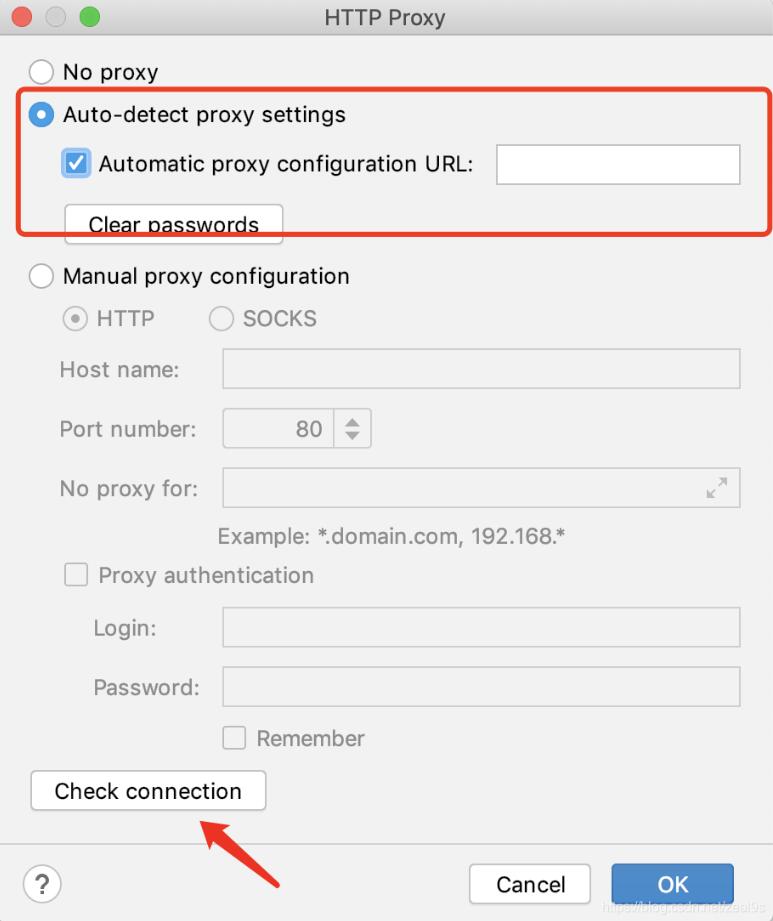This screenshot has height=921, width=773.
Task: Uncheck Automatic proxy configuration URL checkbox
Action: click(x=76, y=164)
